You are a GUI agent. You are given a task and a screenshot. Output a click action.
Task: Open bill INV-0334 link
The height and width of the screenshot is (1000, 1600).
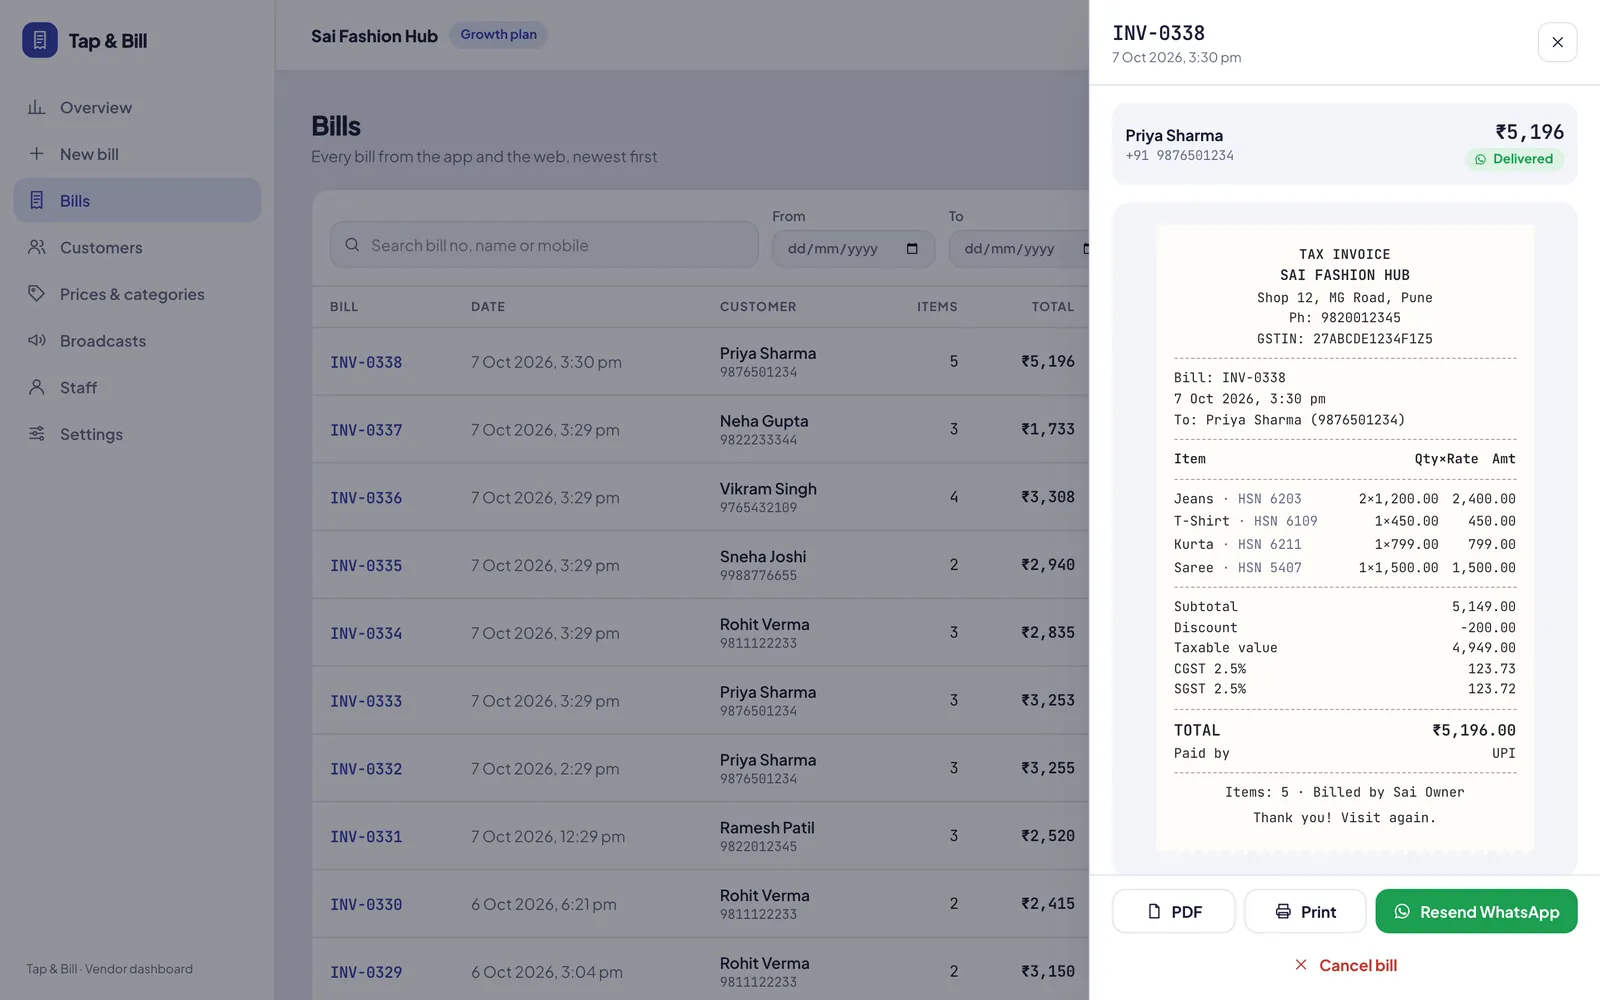366,633
